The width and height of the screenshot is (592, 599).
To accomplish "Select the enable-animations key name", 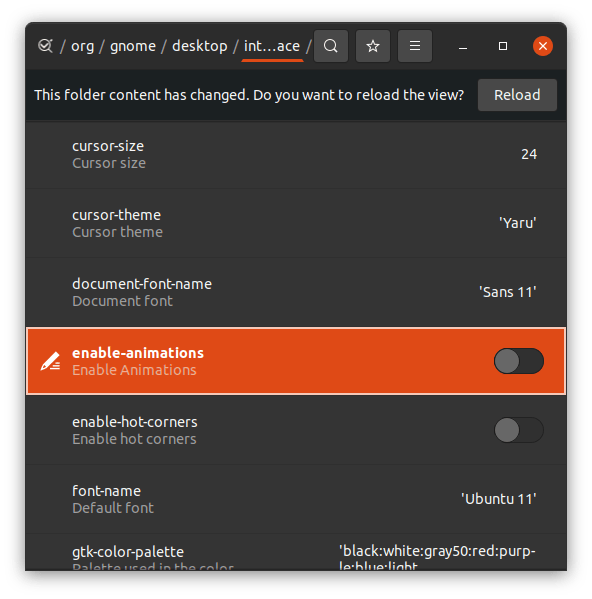I will point(138,353).
